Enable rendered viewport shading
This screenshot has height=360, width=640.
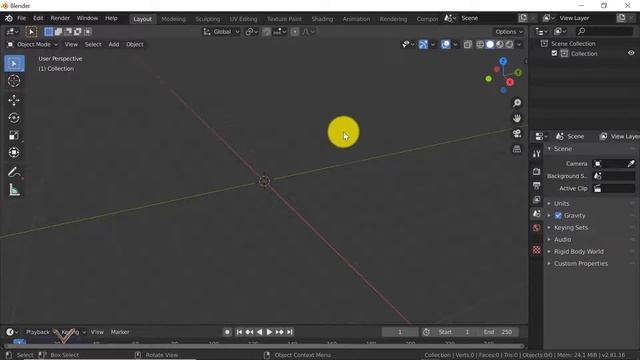coord(509,44)
